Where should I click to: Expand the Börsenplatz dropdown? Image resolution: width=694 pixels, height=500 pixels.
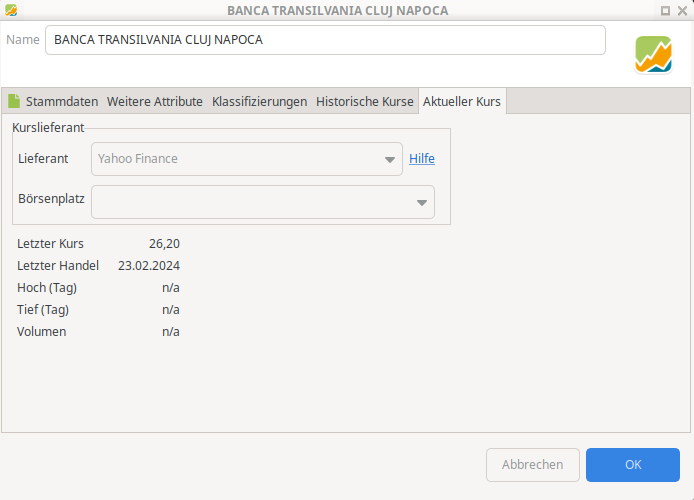[x=263, y=202]
